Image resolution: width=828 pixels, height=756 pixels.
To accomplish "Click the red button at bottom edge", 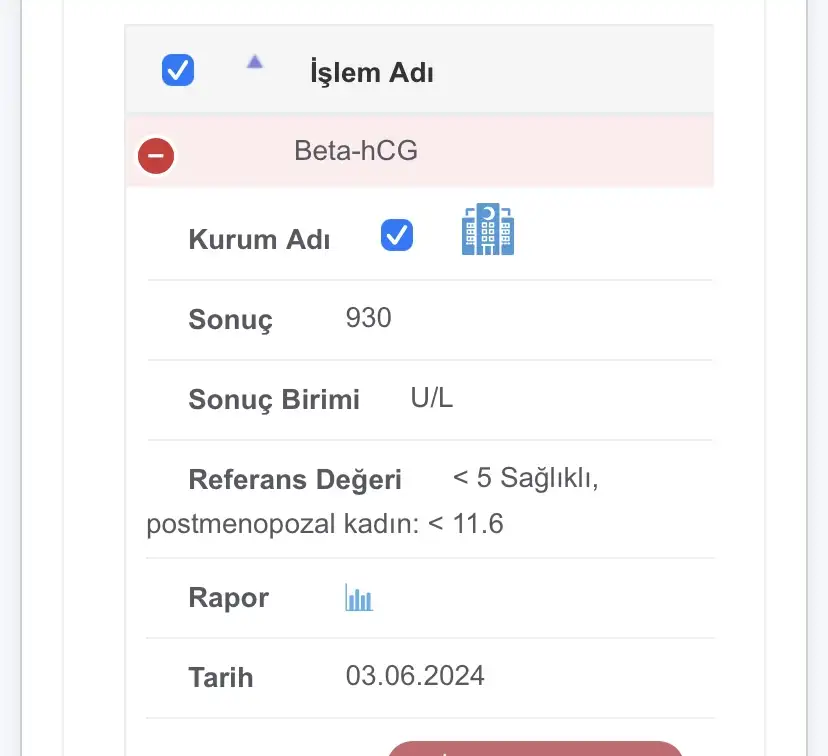I will [x=535, y=749].
